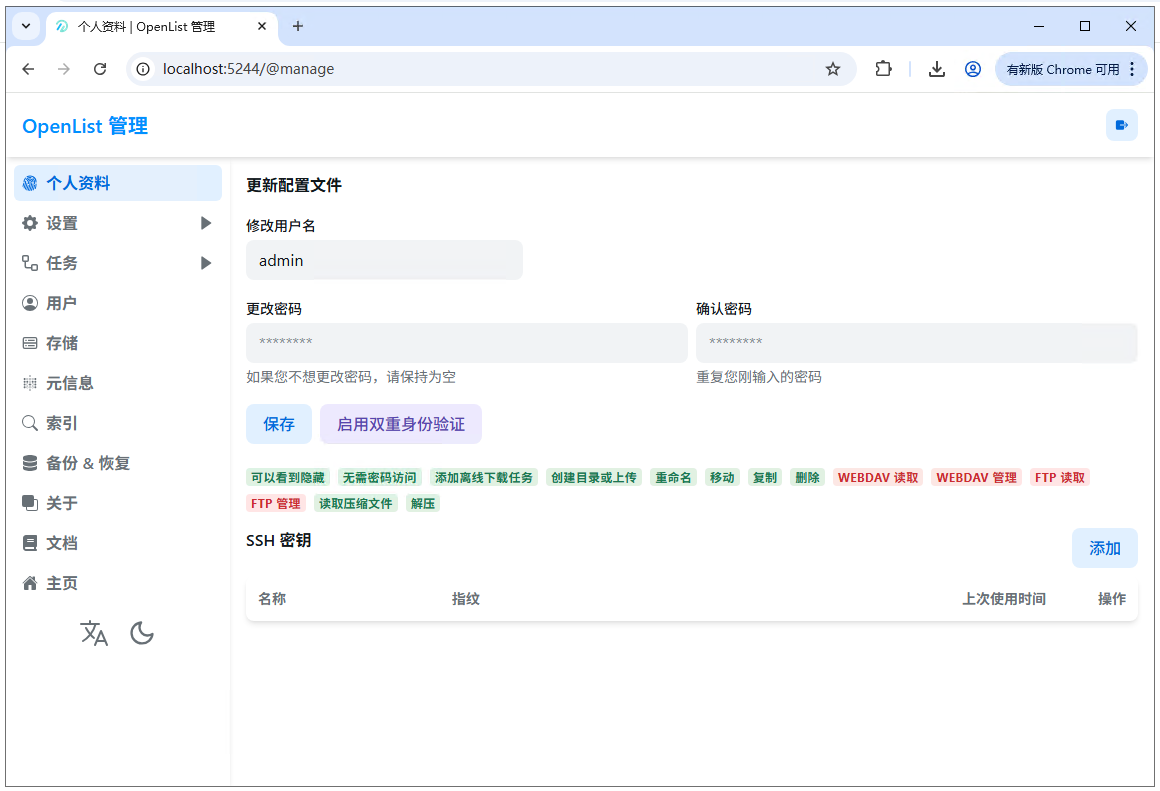This screenshot has height=791, width=1160.
Task: Open the Chrome three-dot menu
Action: [x=1132, y=69]
